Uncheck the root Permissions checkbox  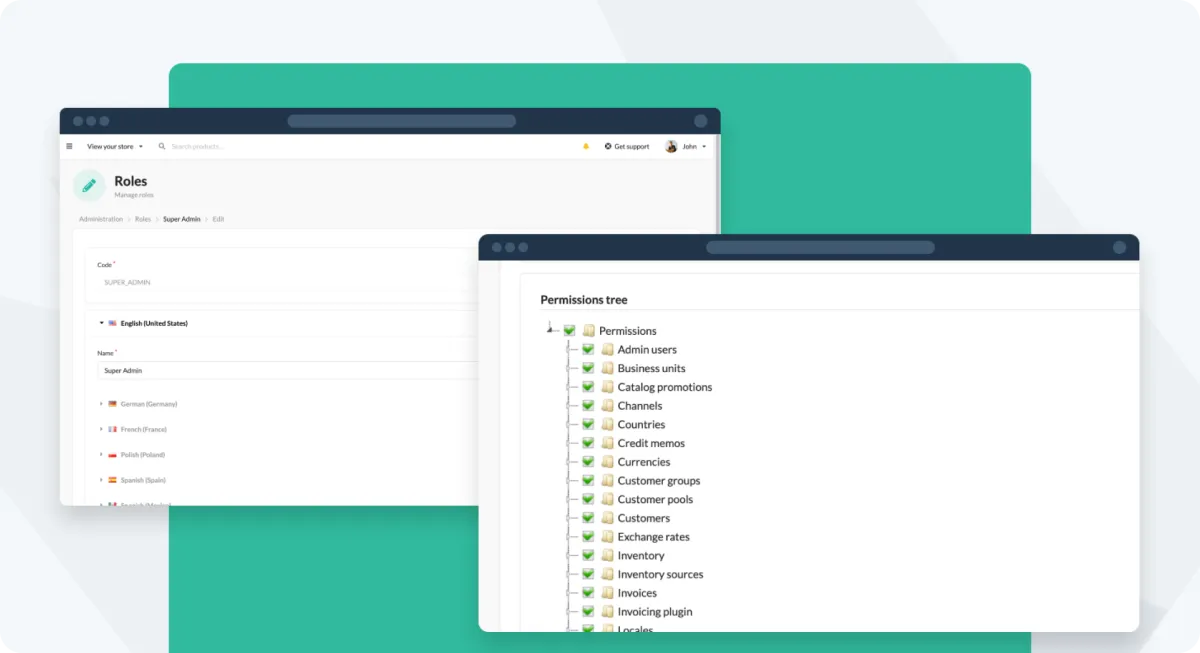pos(569,331)
